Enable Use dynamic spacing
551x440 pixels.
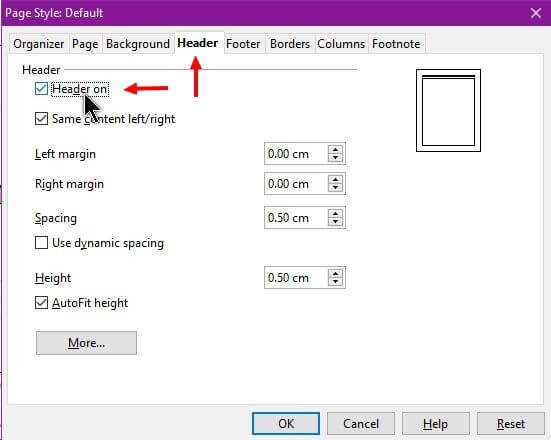(41, 242)
